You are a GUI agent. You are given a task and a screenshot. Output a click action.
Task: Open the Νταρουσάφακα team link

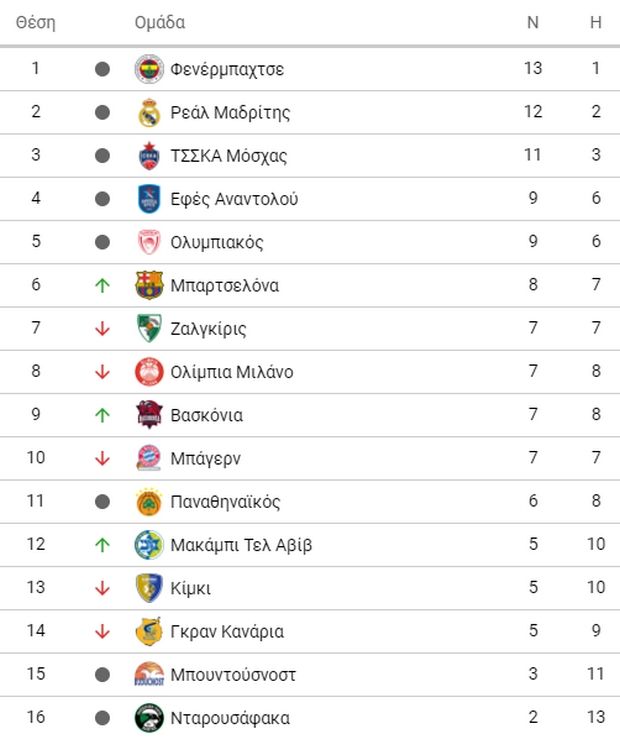pyautogui.click(x=230, y=718)
